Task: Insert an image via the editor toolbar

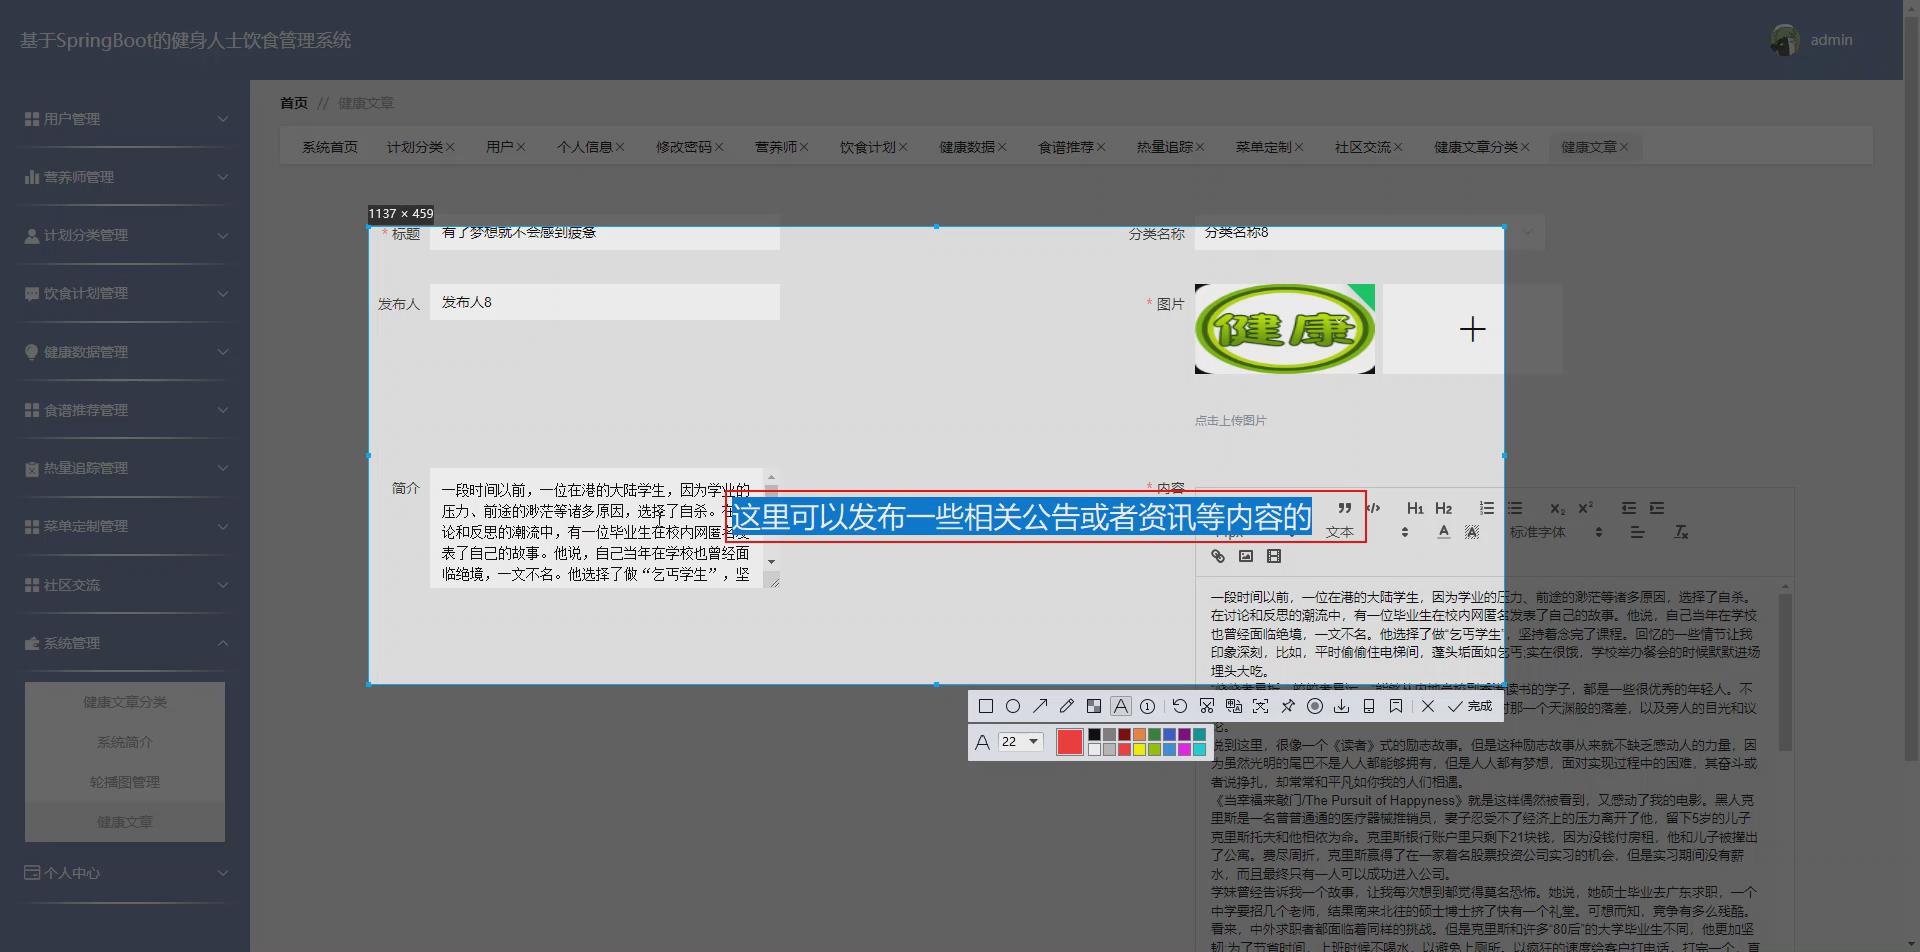Action: tap(1246, 556)
